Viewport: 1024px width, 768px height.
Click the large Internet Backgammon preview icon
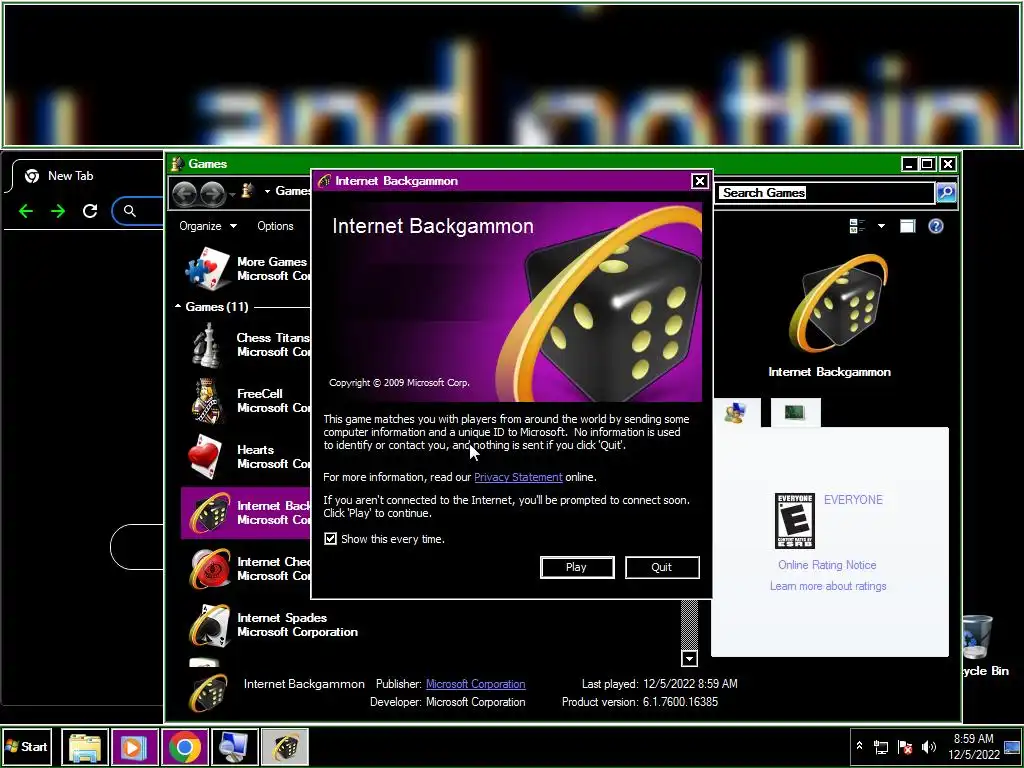(838, 304)
